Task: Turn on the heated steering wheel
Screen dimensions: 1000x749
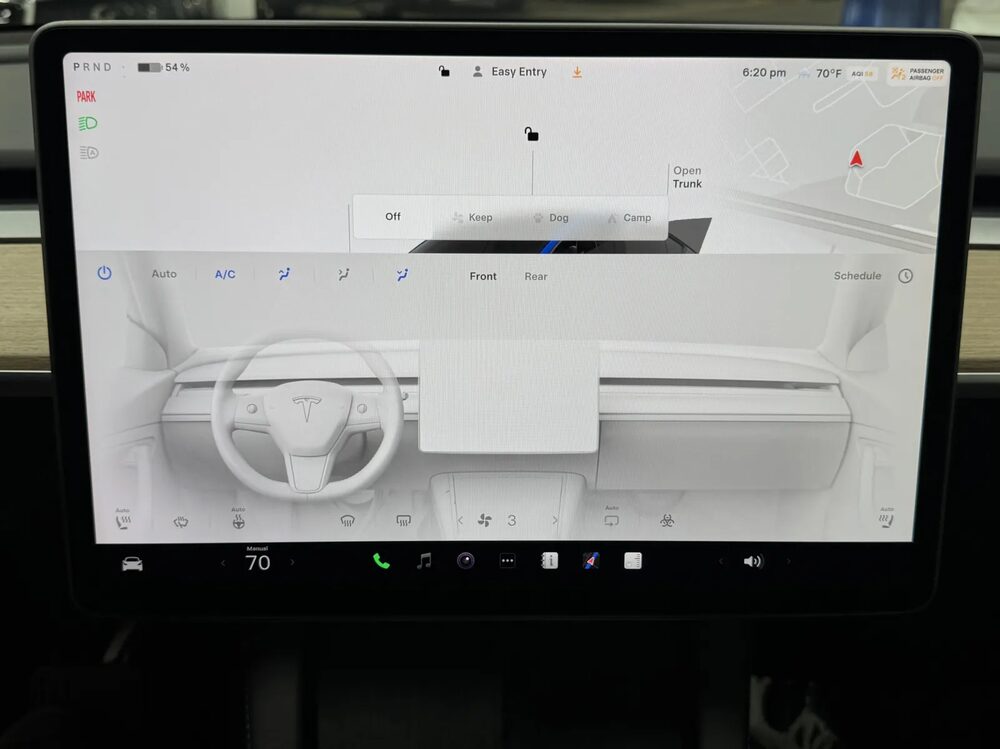Action: (x=238, y=520)
